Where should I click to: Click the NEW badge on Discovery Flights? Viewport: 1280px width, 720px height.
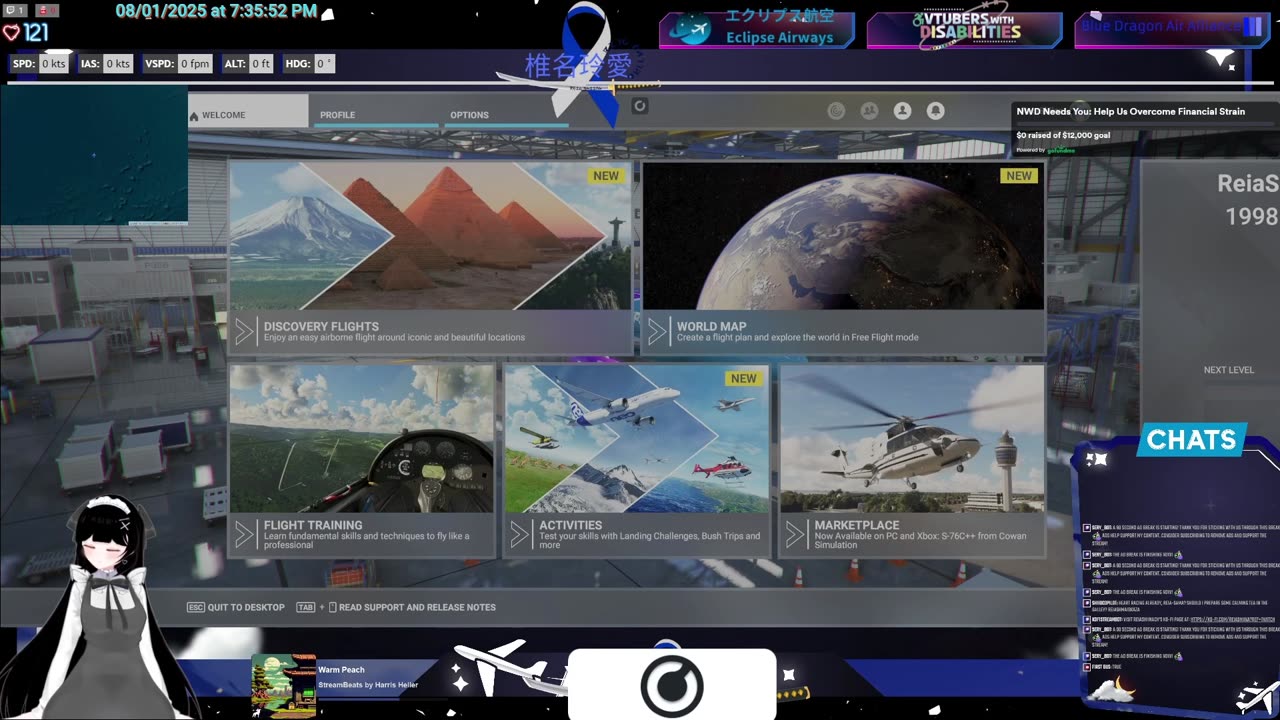(606, 175)
